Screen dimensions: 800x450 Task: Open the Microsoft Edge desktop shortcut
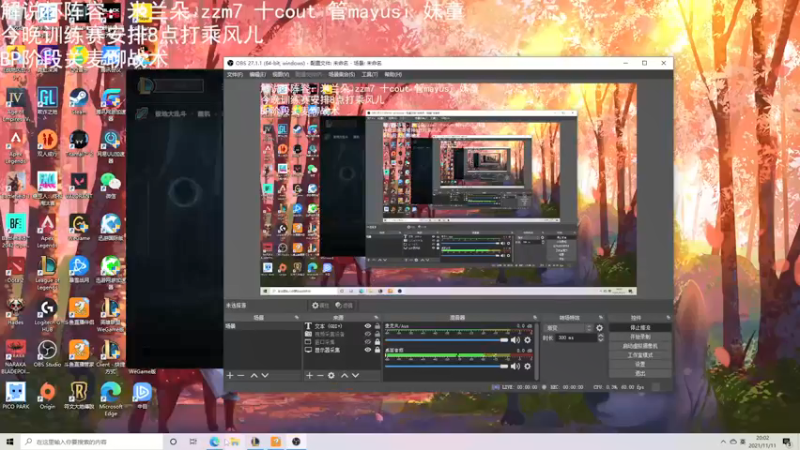point(111,399)
